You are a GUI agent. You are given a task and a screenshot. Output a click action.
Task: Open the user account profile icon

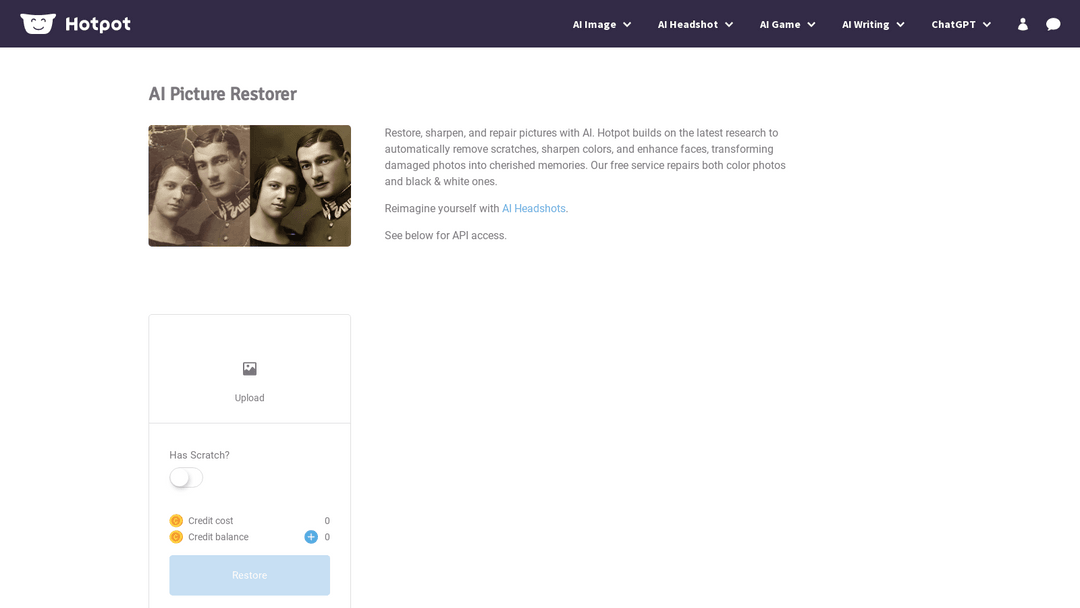[1022, 24]
